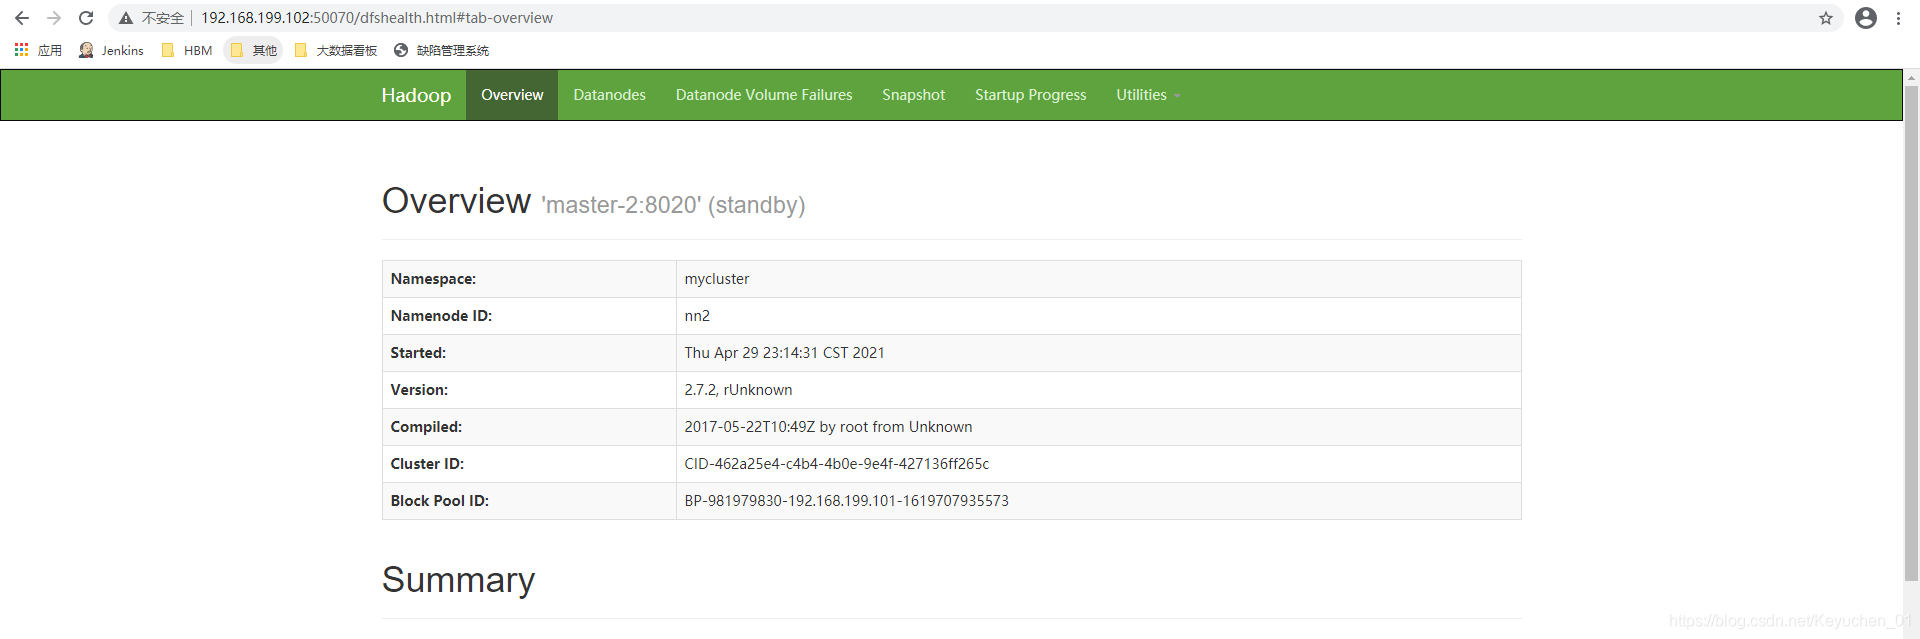The height and width of the screenshot is (639, 1920).
Task: Bookmark this page with the star
Action: (1826, 18)
